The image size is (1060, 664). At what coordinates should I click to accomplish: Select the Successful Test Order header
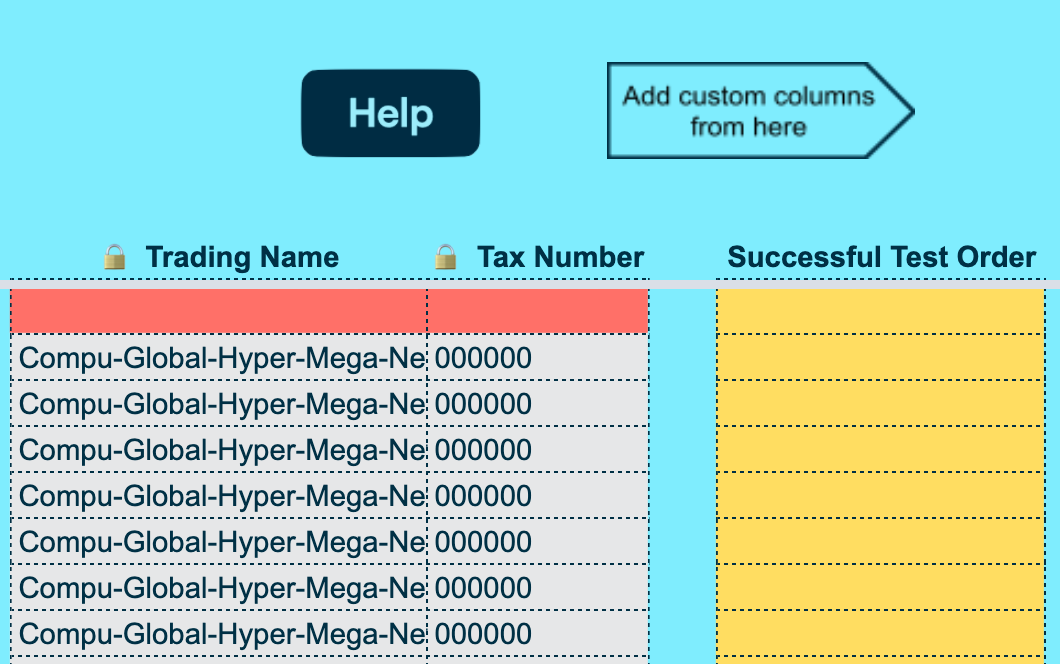click(881, 257)
